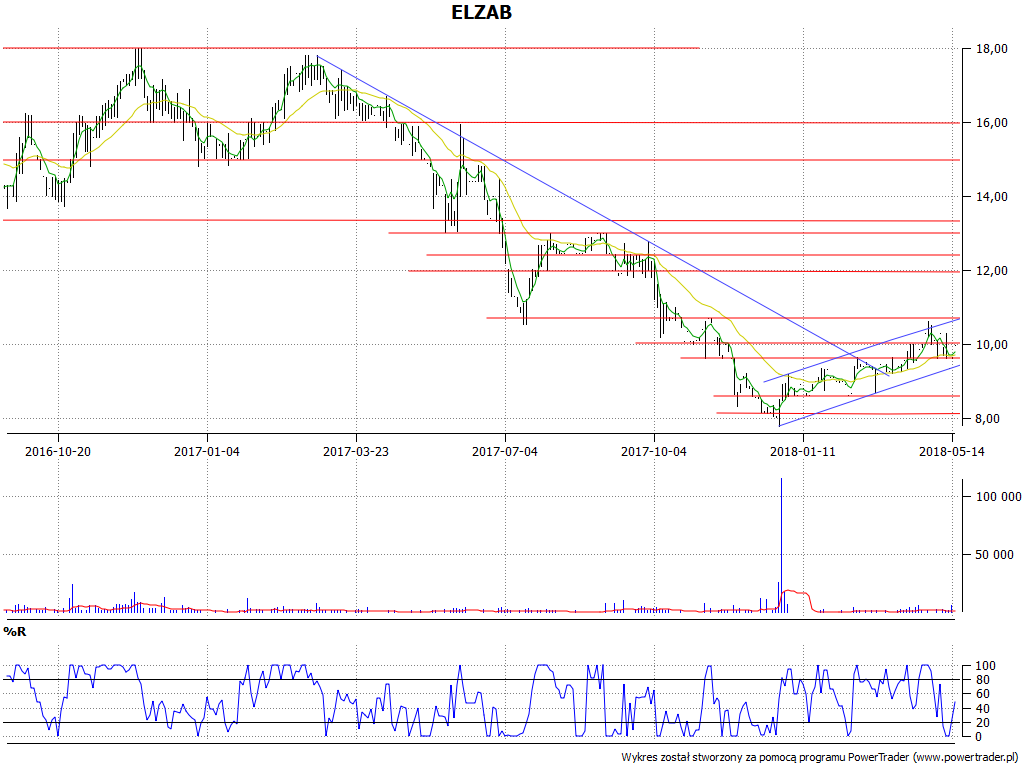Select the 18,00 price axis label
The height and width of the screenshot is (768, 1024).
tap(991, 48)
